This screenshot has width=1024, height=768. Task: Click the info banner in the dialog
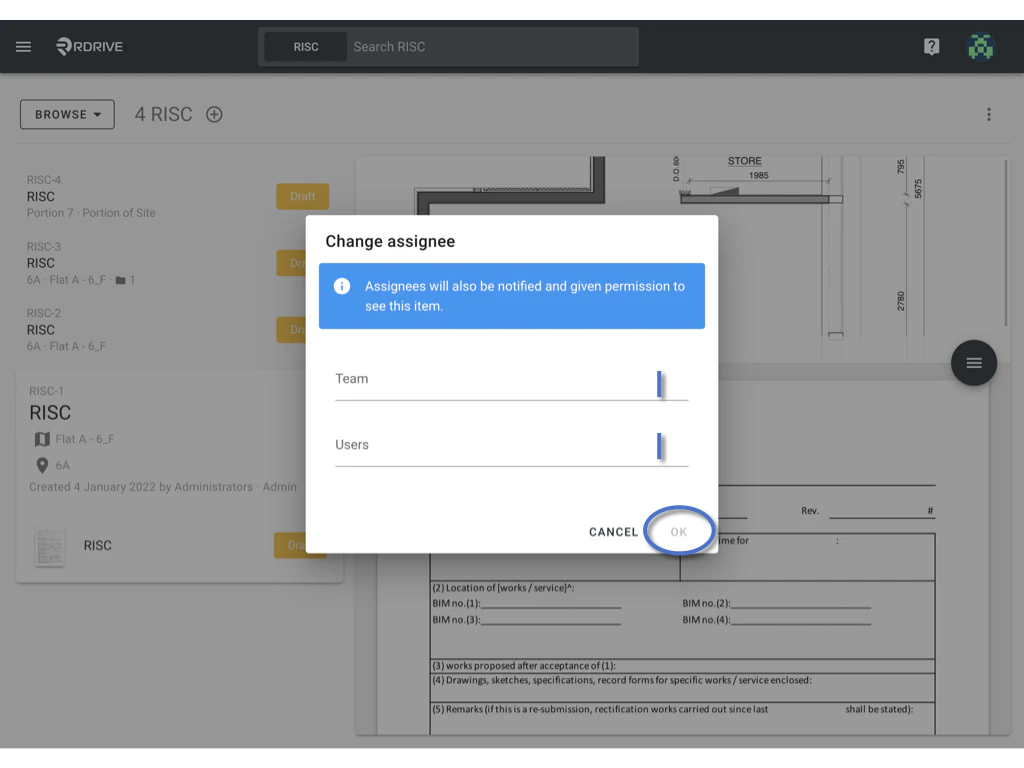click(x=511, y=295)
